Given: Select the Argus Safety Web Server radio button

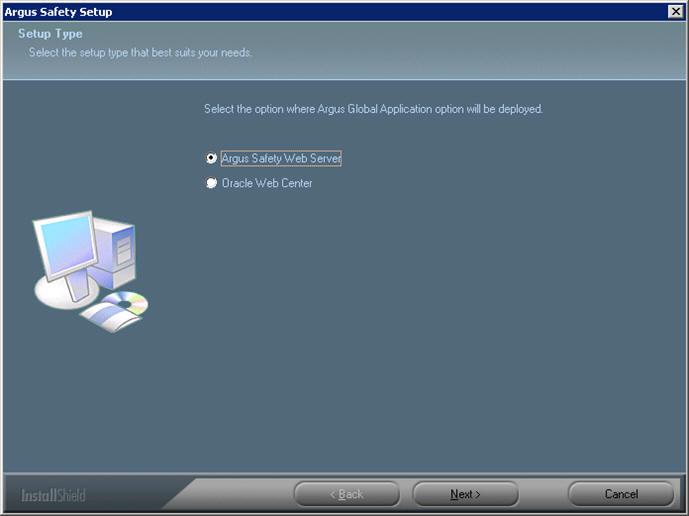Looking at the screenshot, I should pos(211,158).
